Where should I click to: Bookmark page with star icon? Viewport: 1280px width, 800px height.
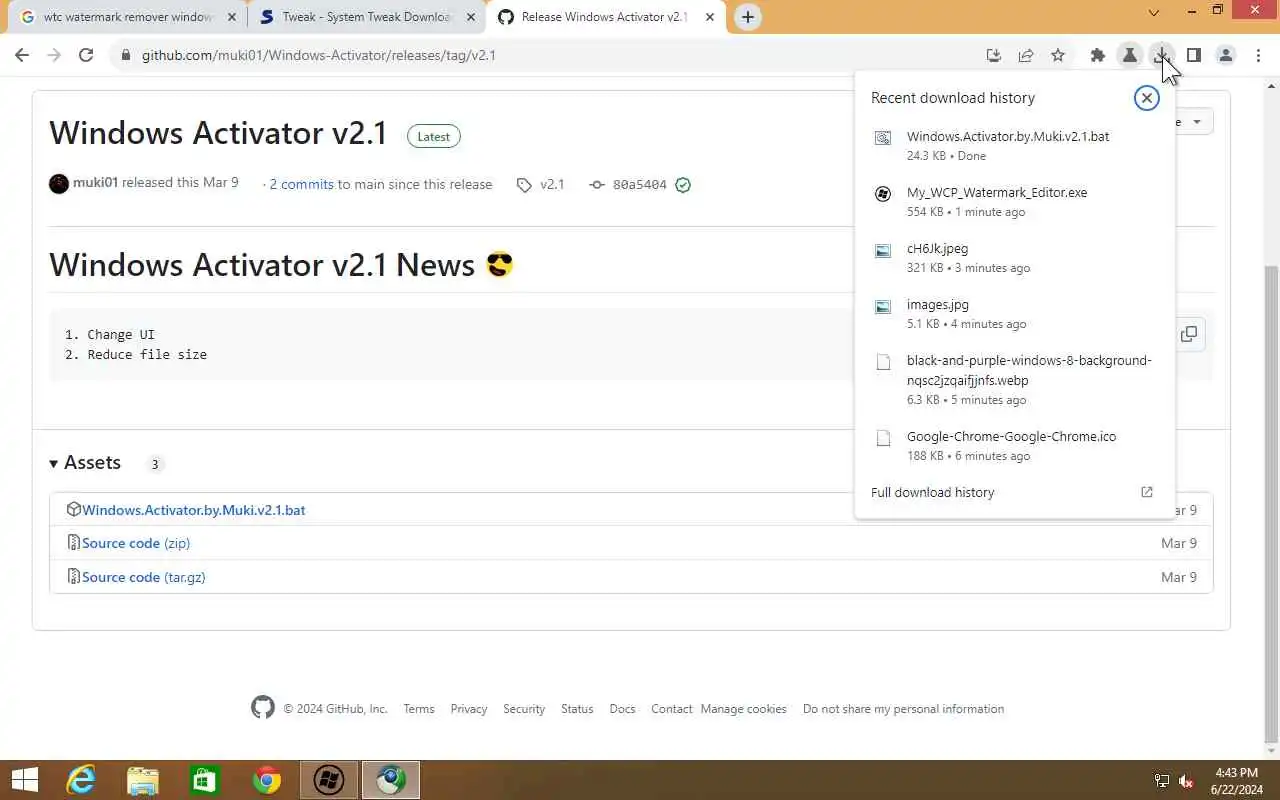[x=1058, y=55]
